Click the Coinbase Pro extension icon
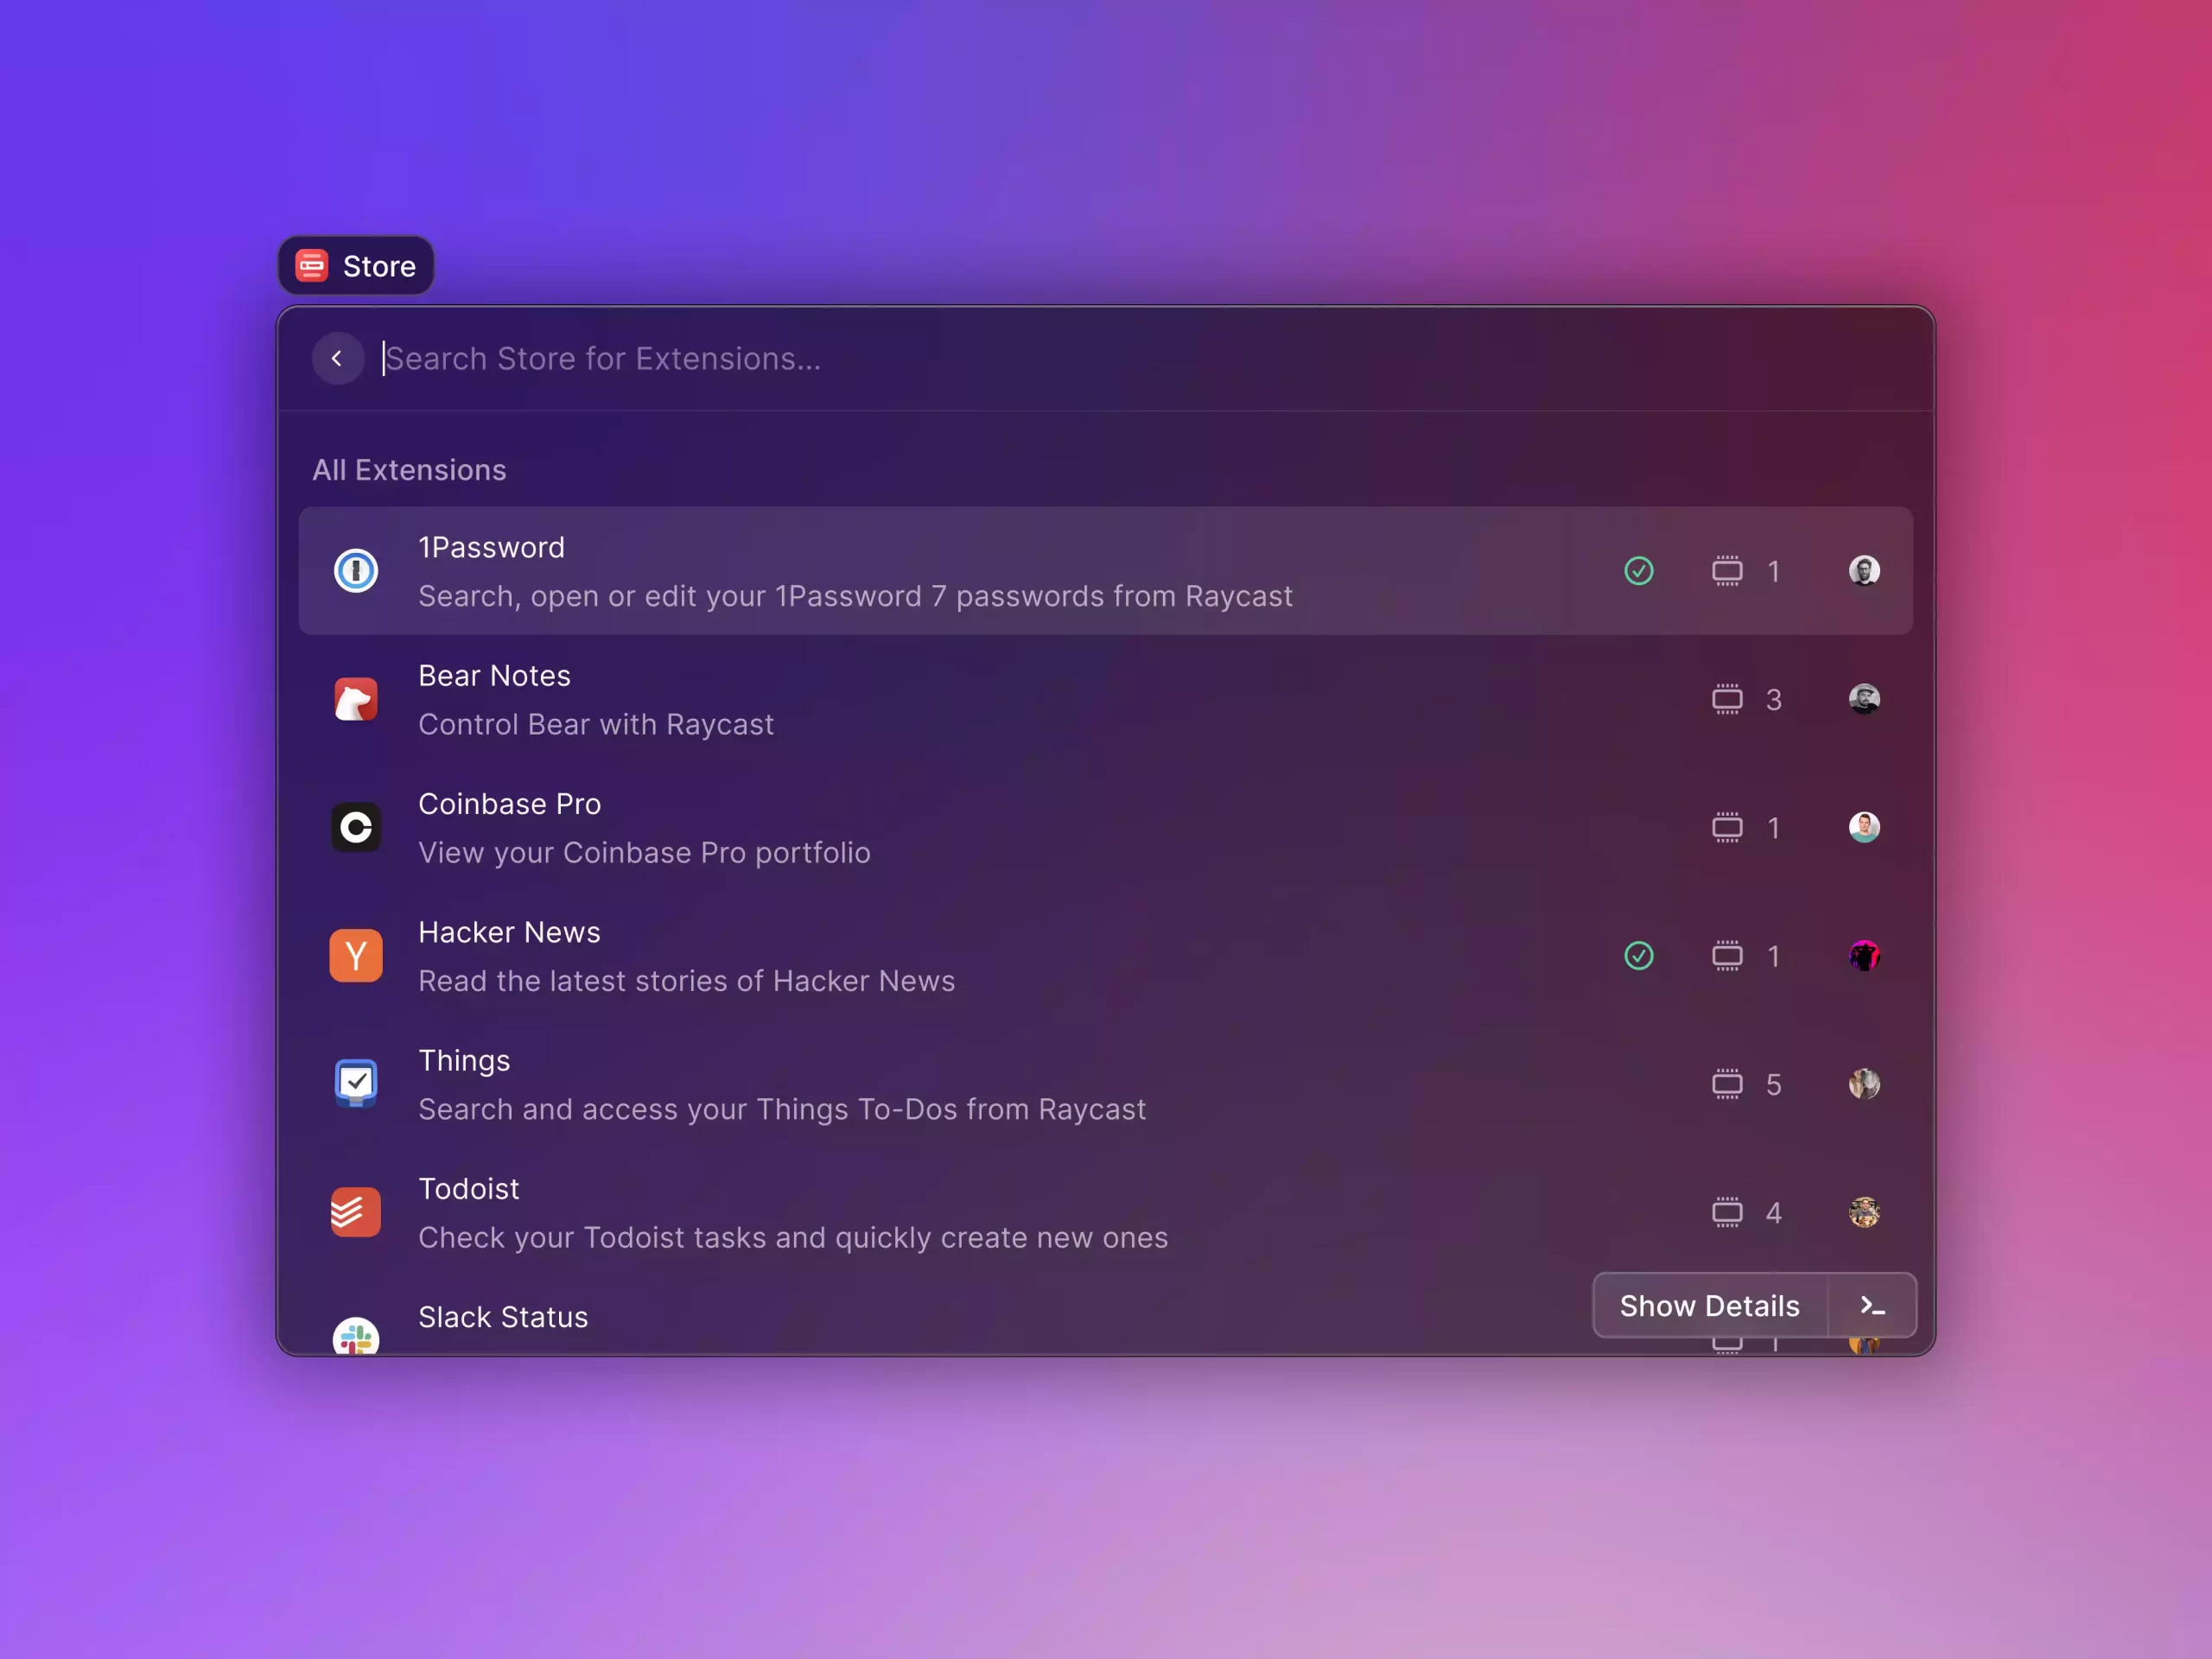The height and width of the screenshot is (1659, 2212). coord(357,826)
